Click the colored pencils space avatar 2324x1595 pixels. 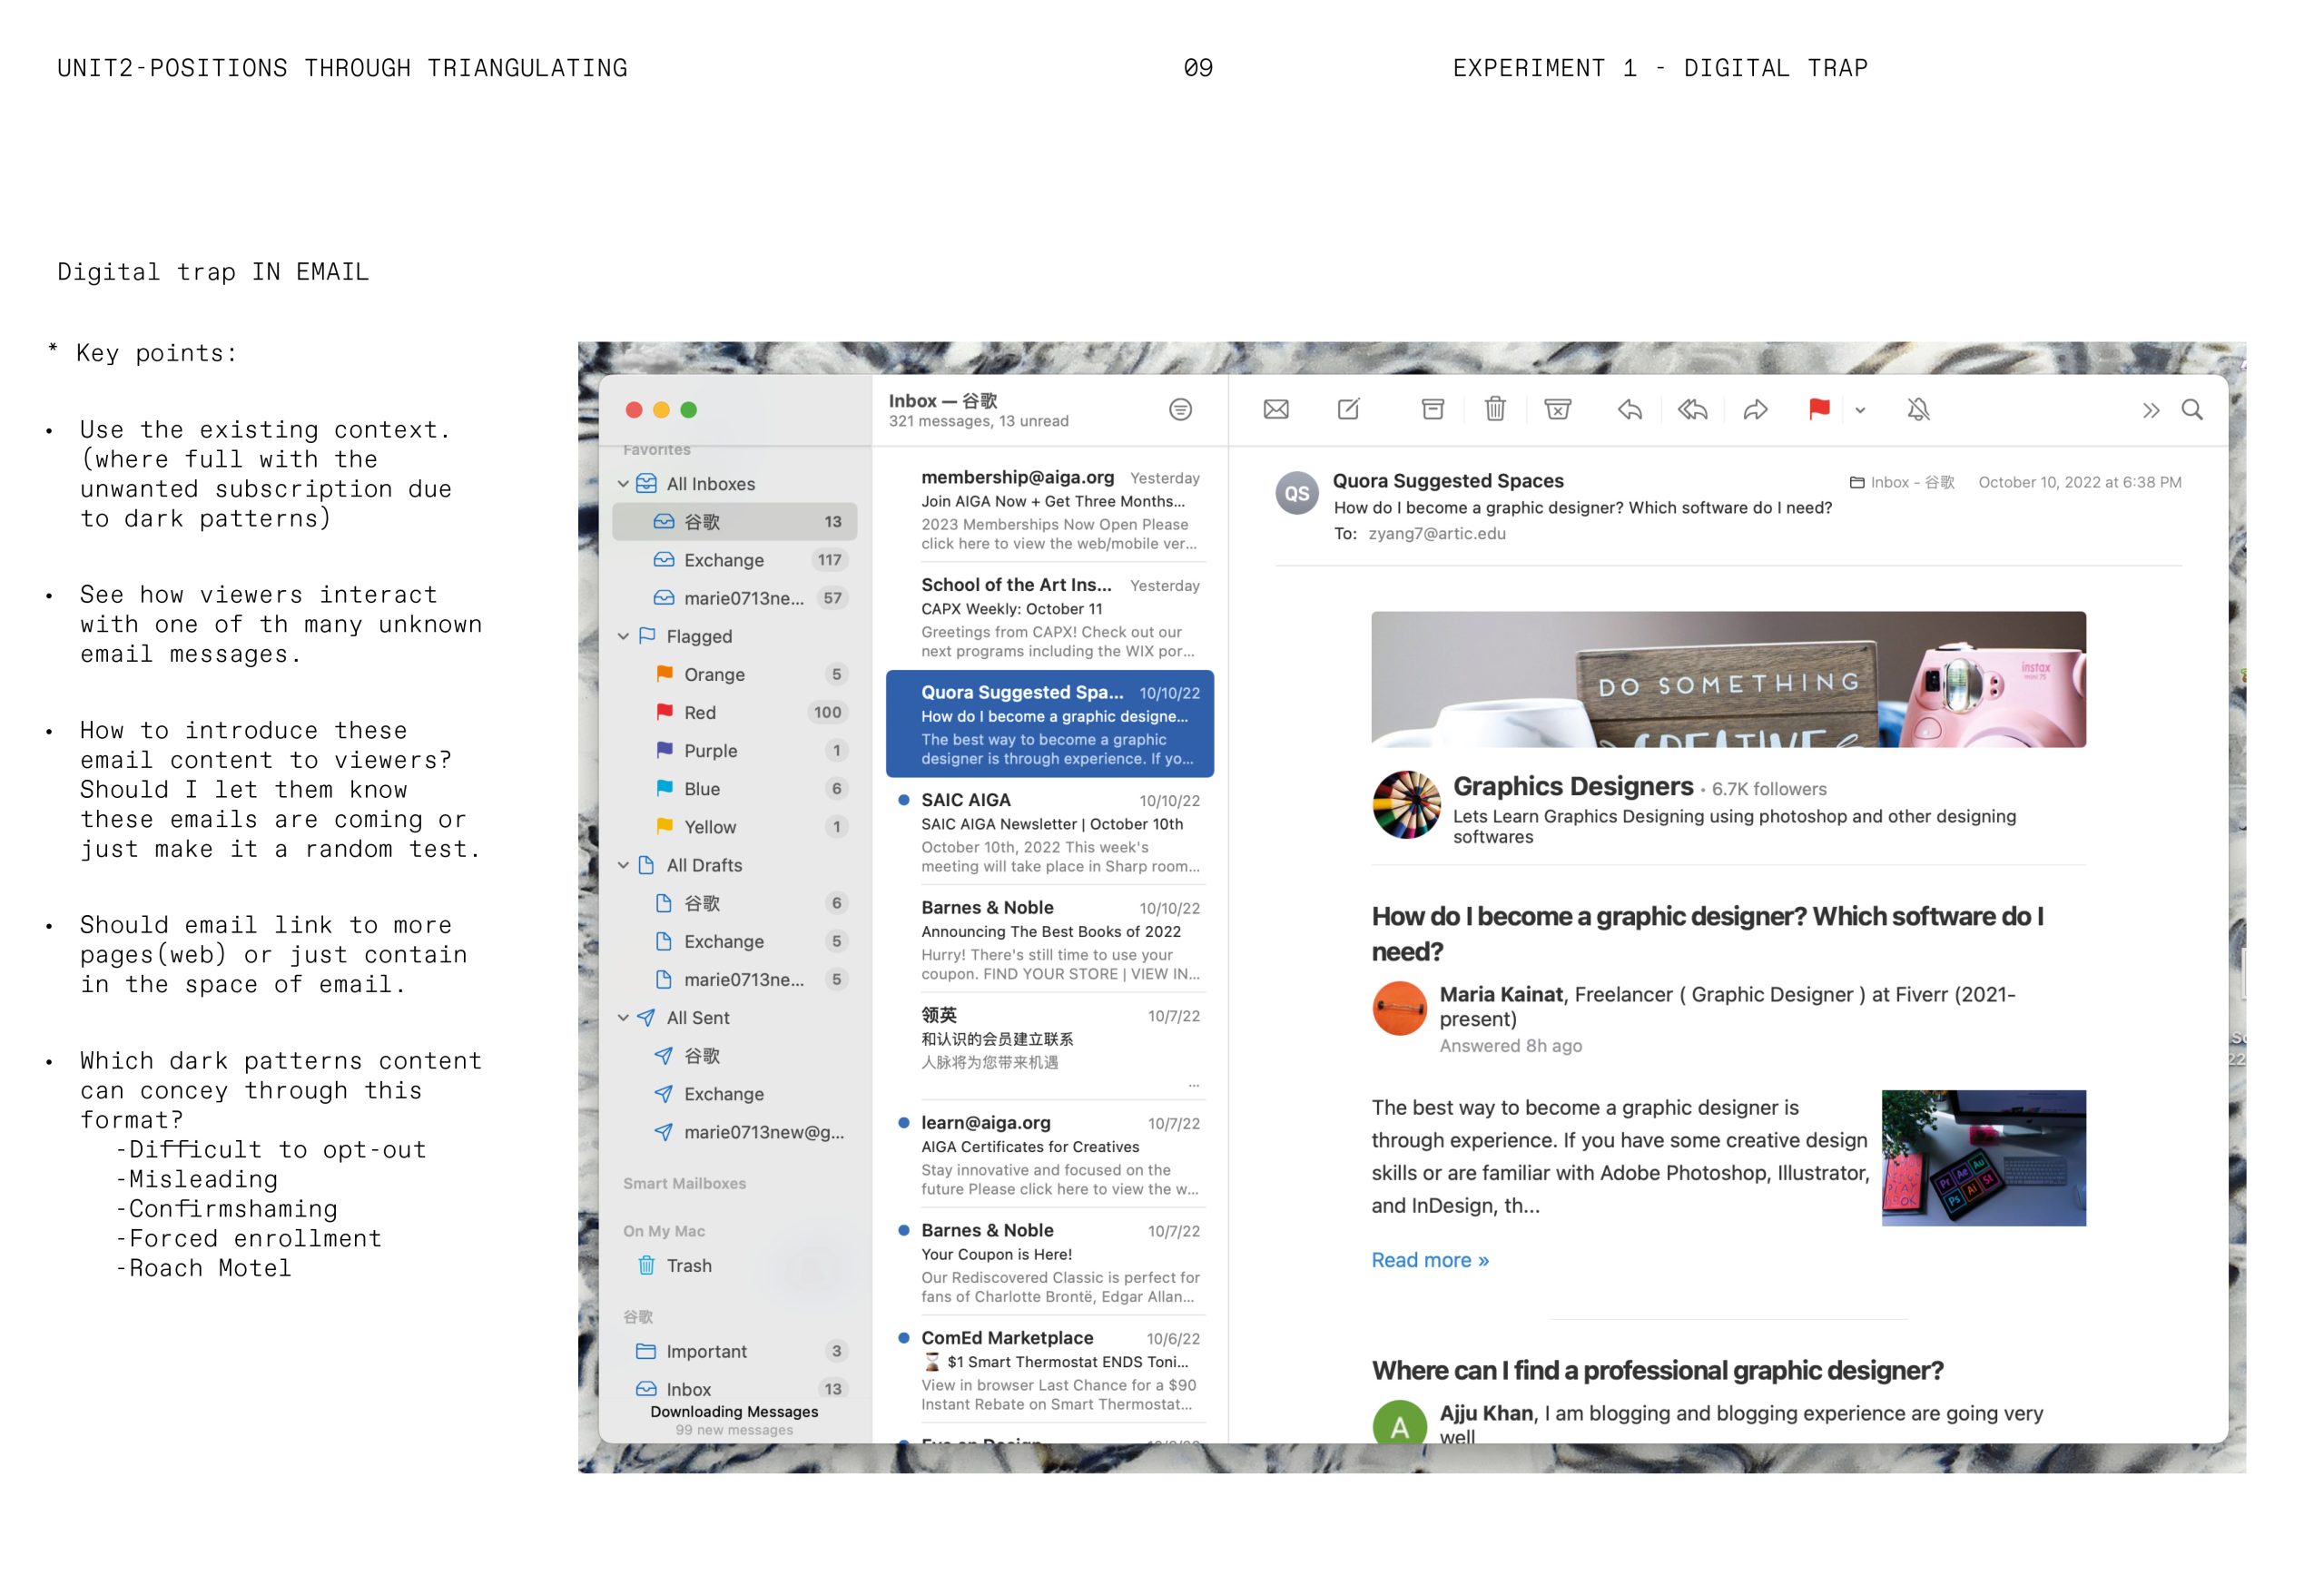pos(1406,805)
